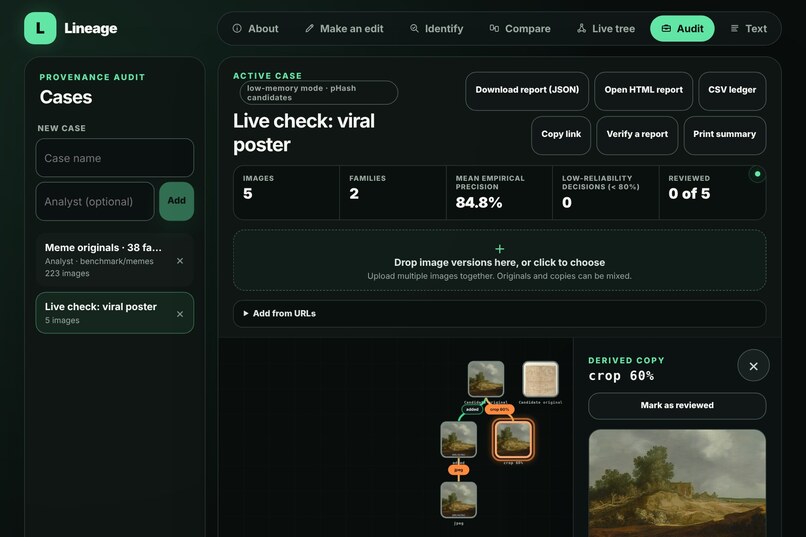Select the Live tree tab
This screenshot has height=537, width=806.
606,29
